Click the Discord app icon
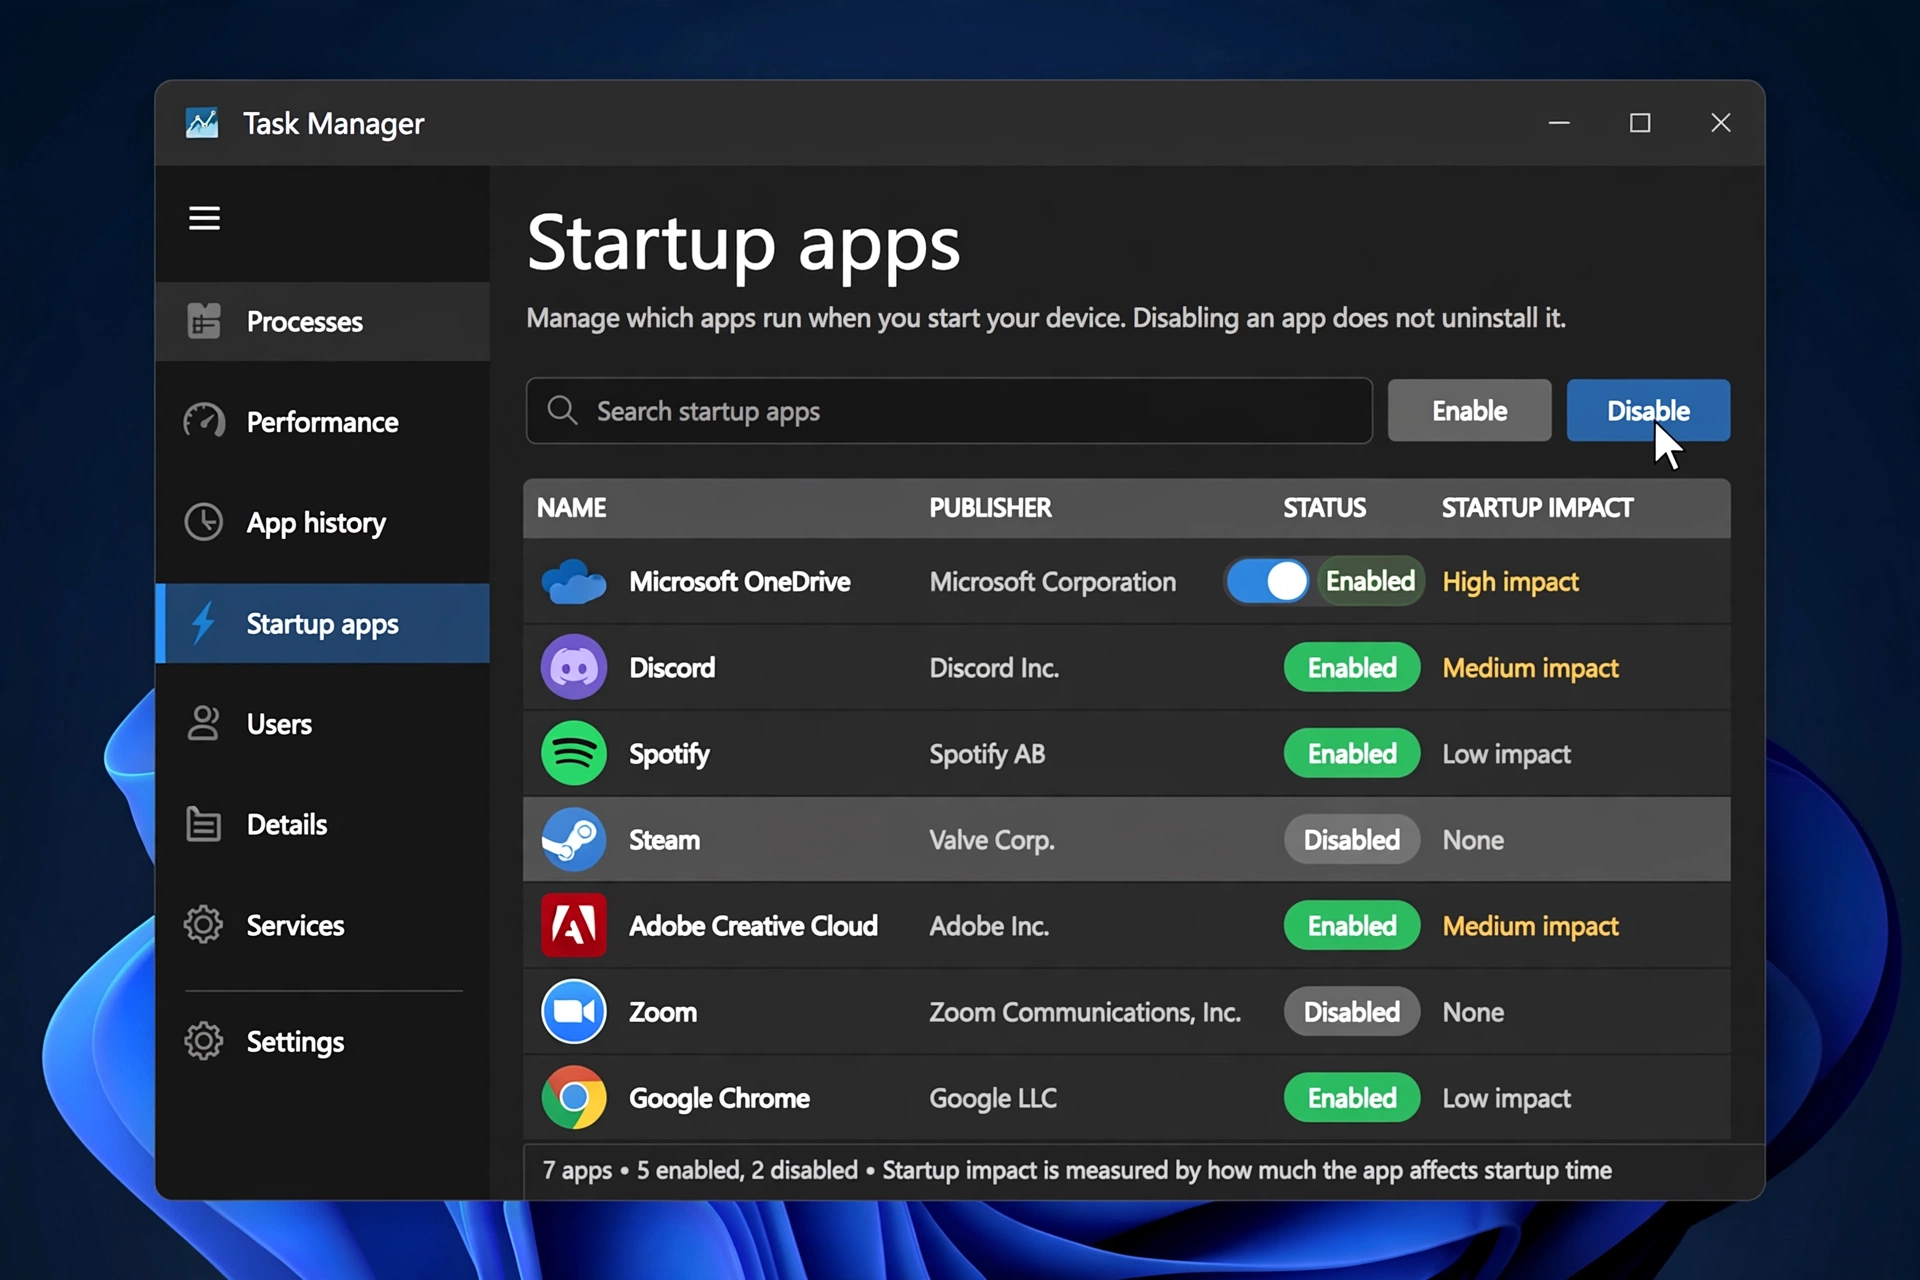This screenshot has width=1920, height=1280. [x=574, y=667]
